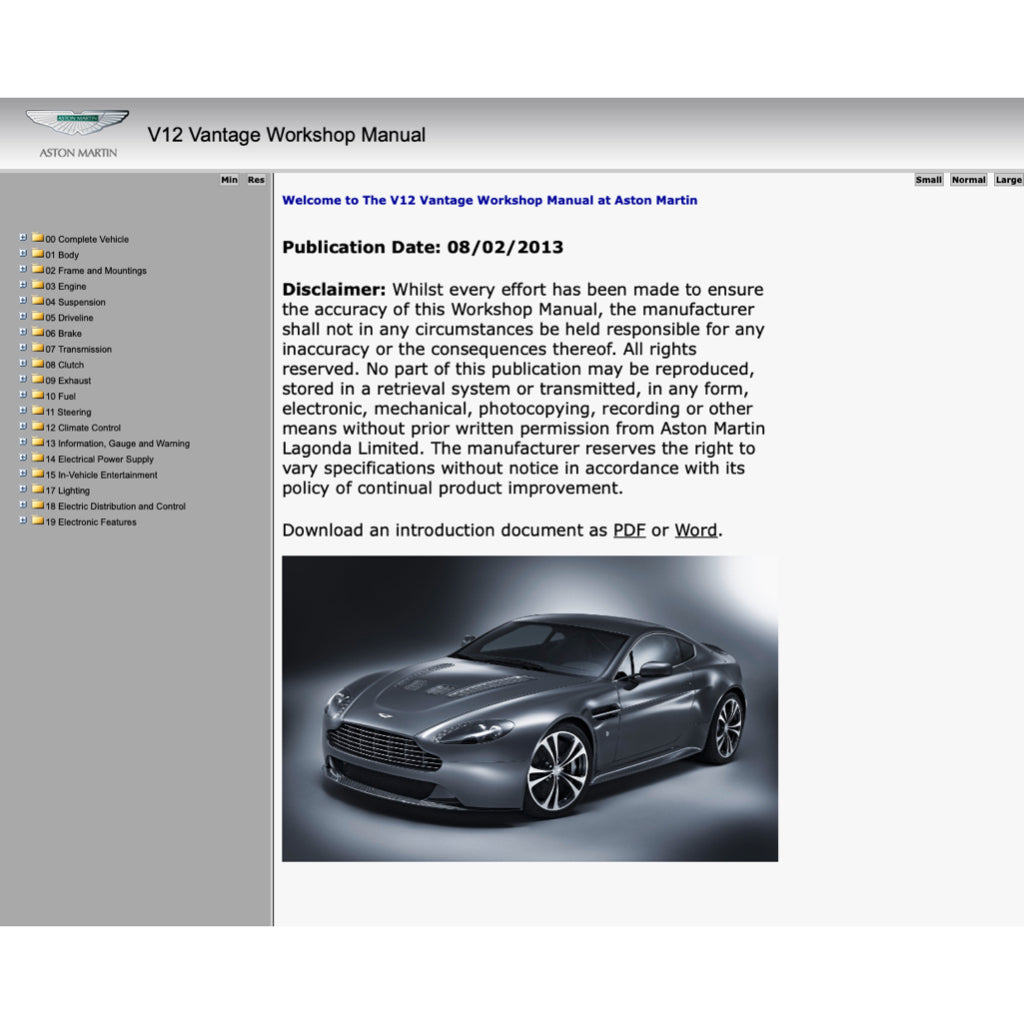The height and width of the screenshot is (1024, 1024).
Task: Expand the 07 Transmission section
Action: (24, 348)
